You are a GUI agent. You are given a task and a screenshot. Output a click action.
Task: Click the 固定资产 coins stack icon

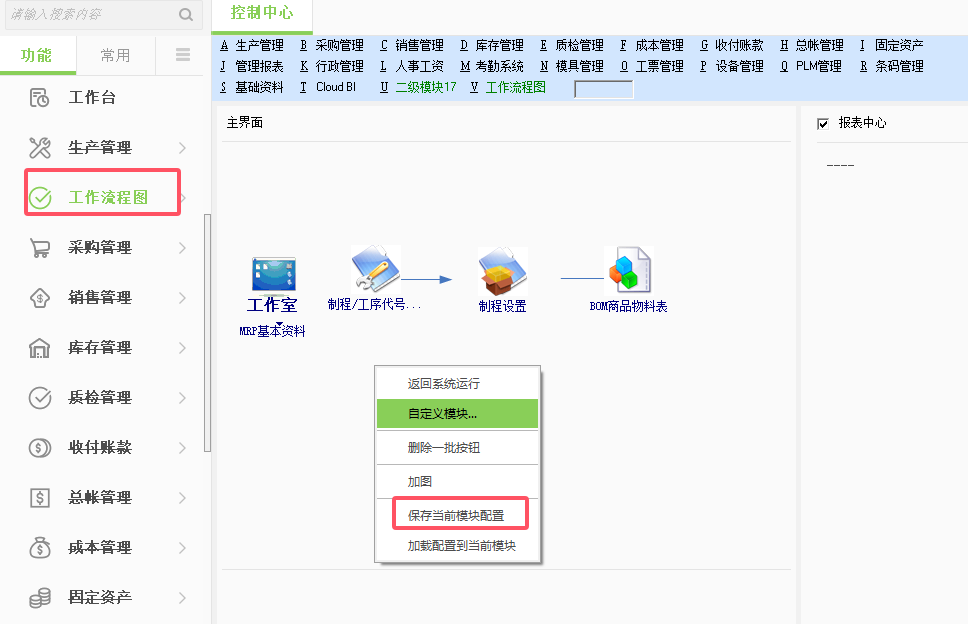point(40,598)
